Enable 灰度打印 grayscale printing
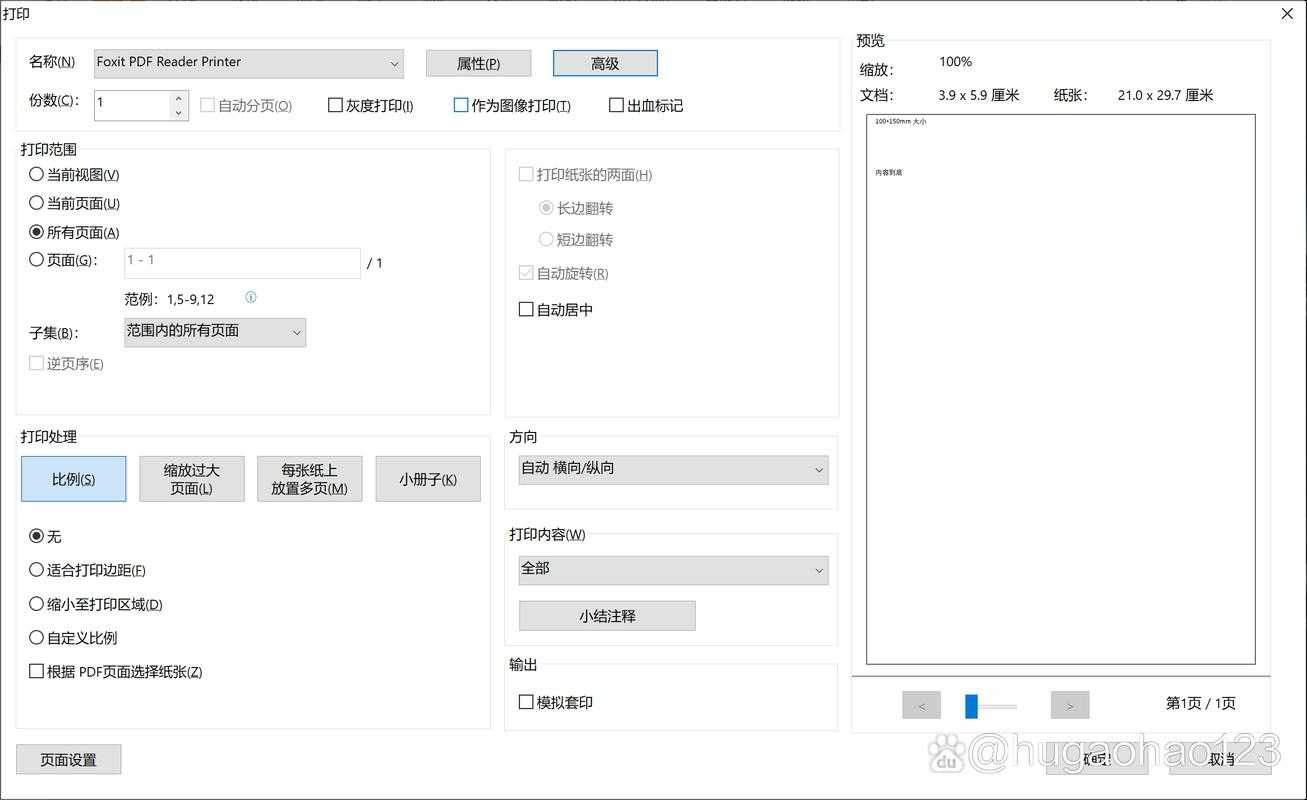Image resolution: width=1307 pixels, height=800 pixels. click(336, 104)
